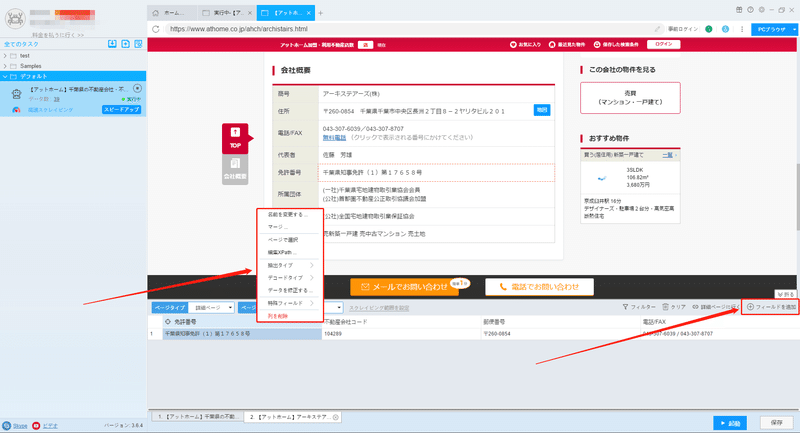
Task: Click スクレイピング範囲を設定 link
Action: pos(379,308)
